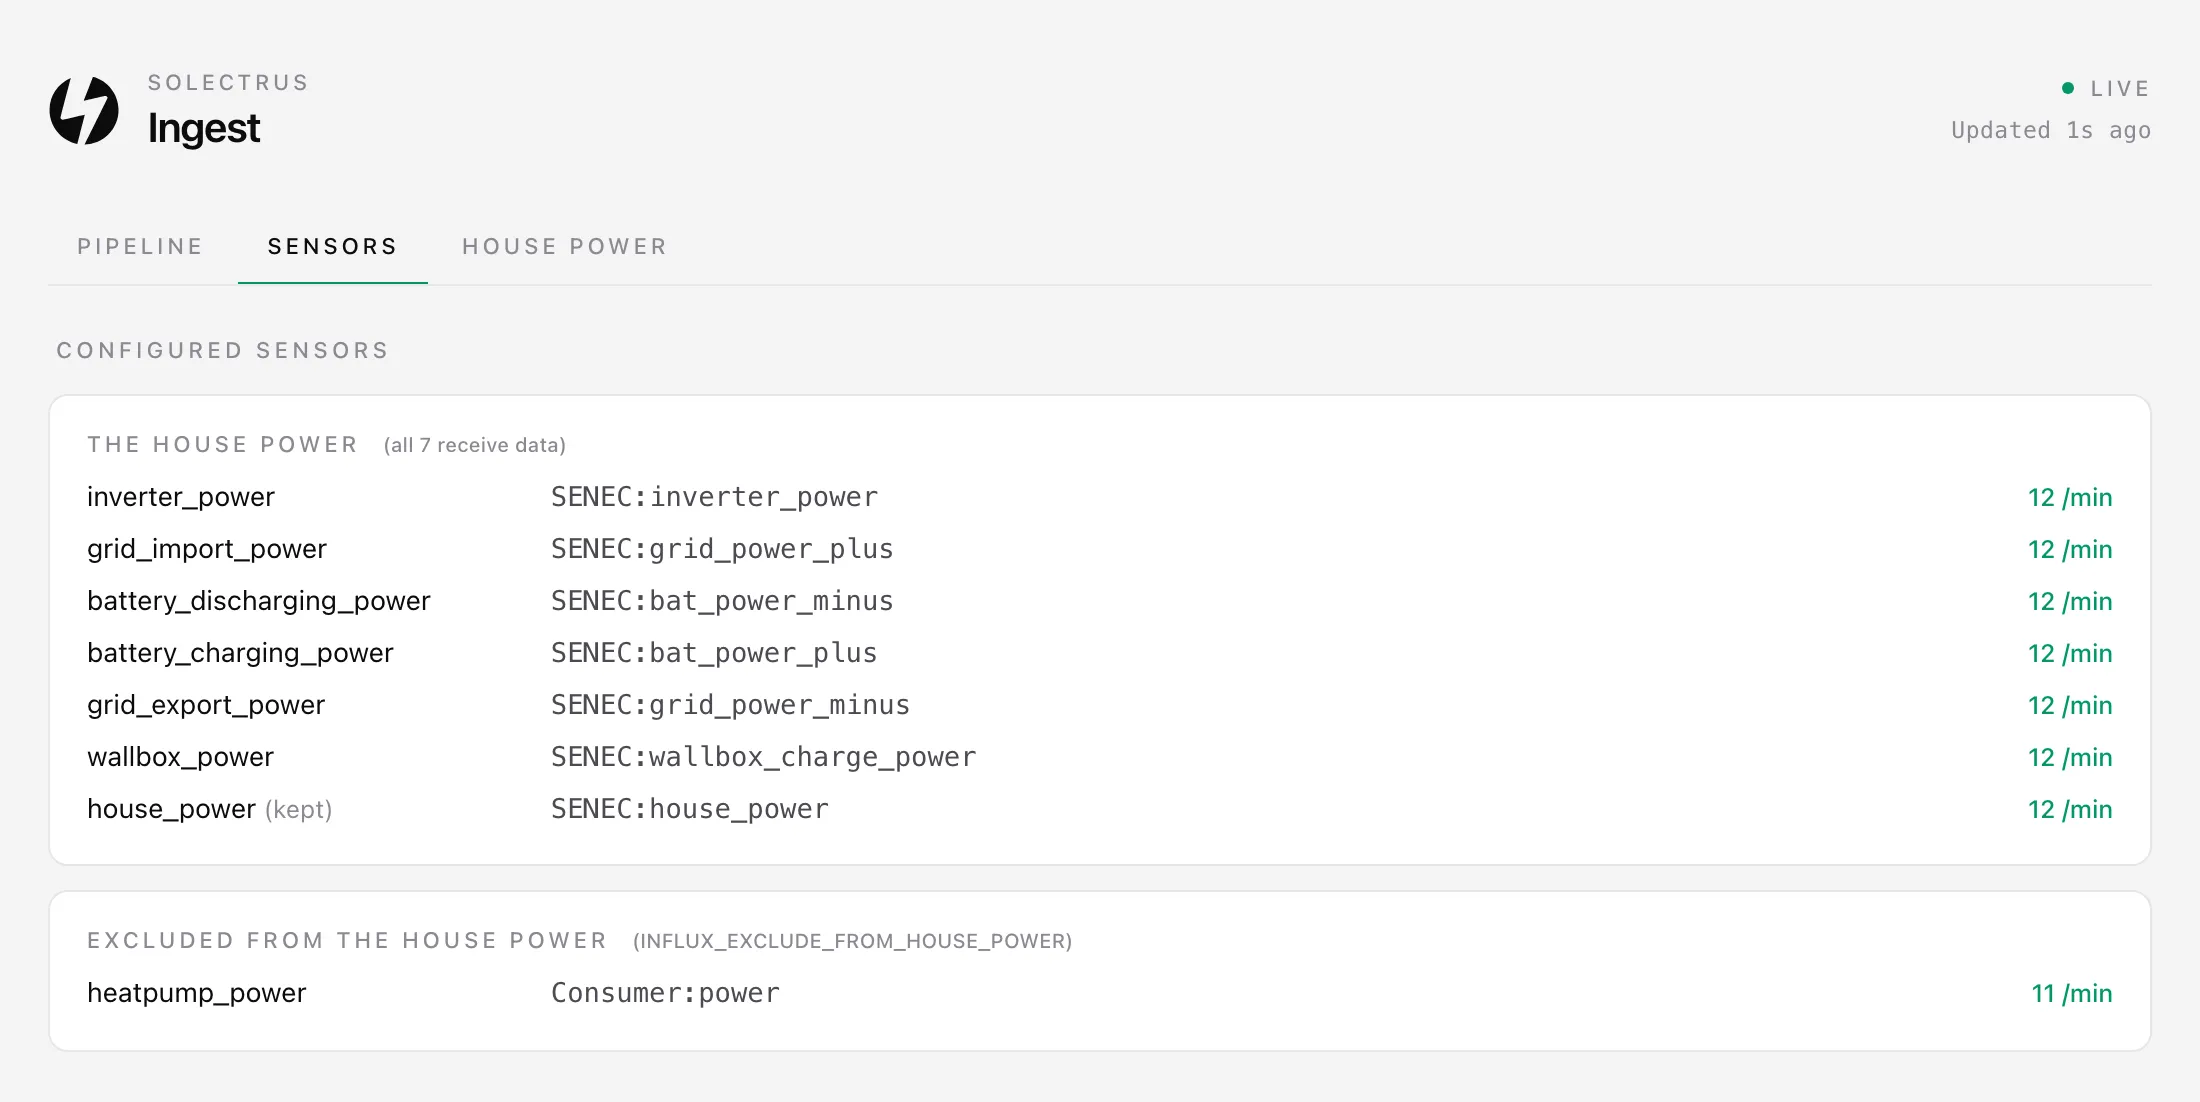Click the SENEC:wallbox_charge_power mapping

tap(764, 757)
